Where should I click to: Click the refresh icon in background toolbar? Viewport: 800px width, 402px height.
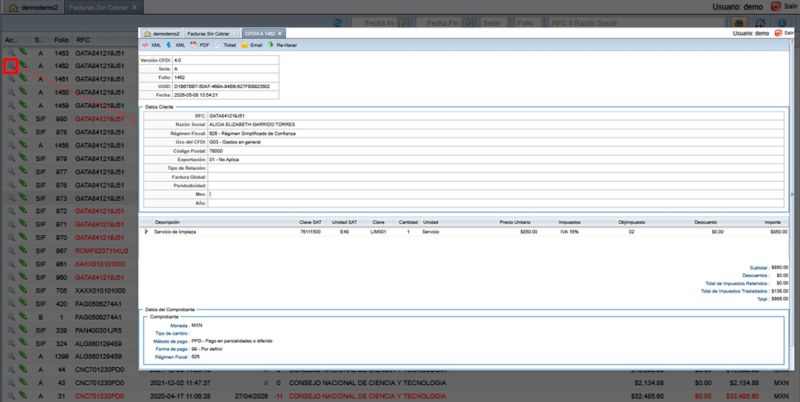338,23
